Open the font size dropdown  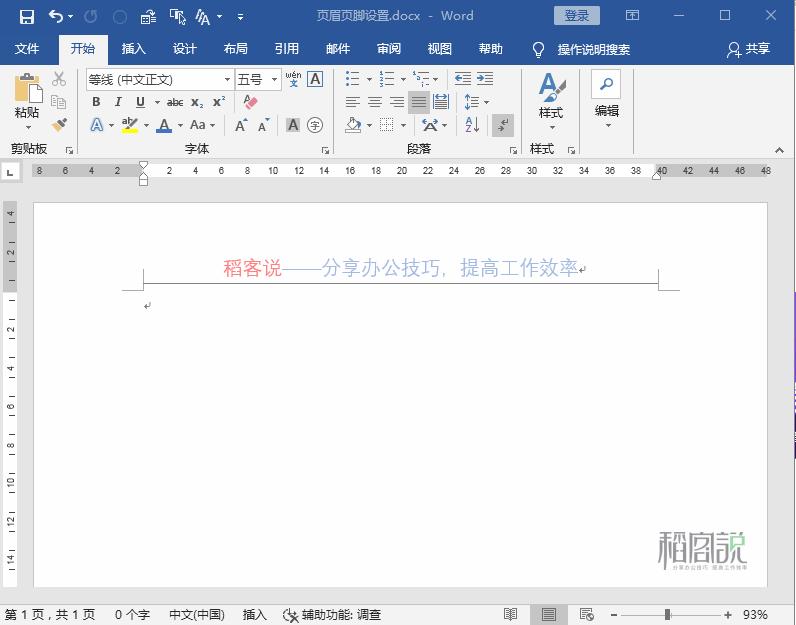[x=275, y=79]
